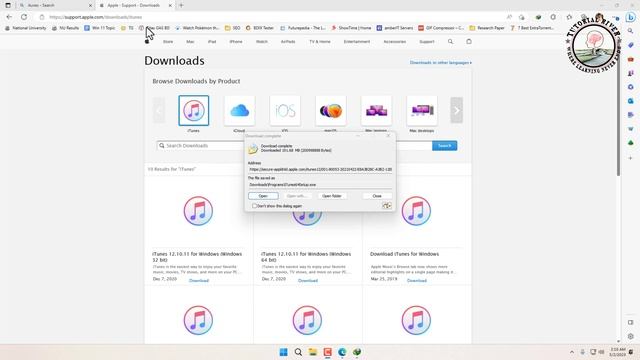Select the iCloud product icon
The height and width of the screenshot is (360, 640).
coord(239,111)
